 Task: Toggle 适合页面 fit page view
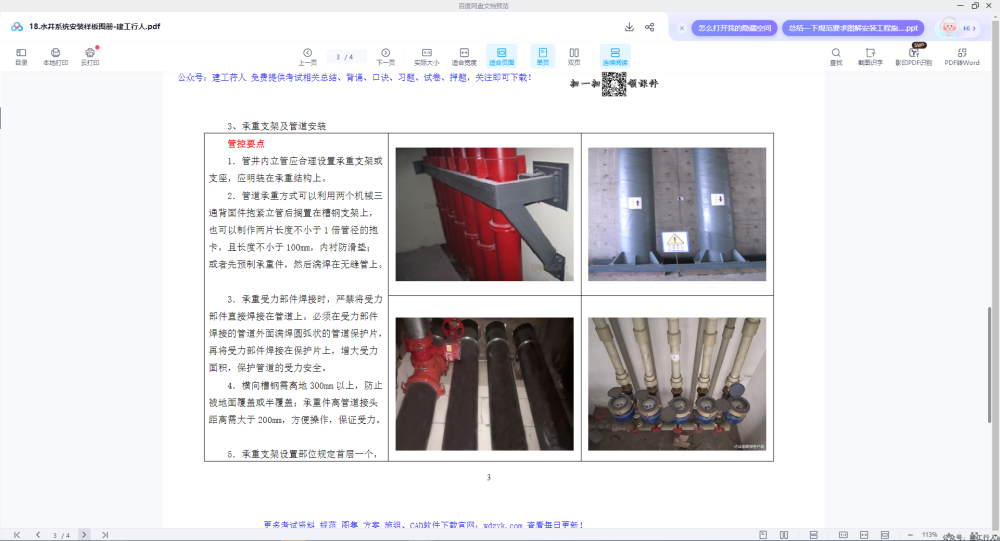[x=501, y=56]
